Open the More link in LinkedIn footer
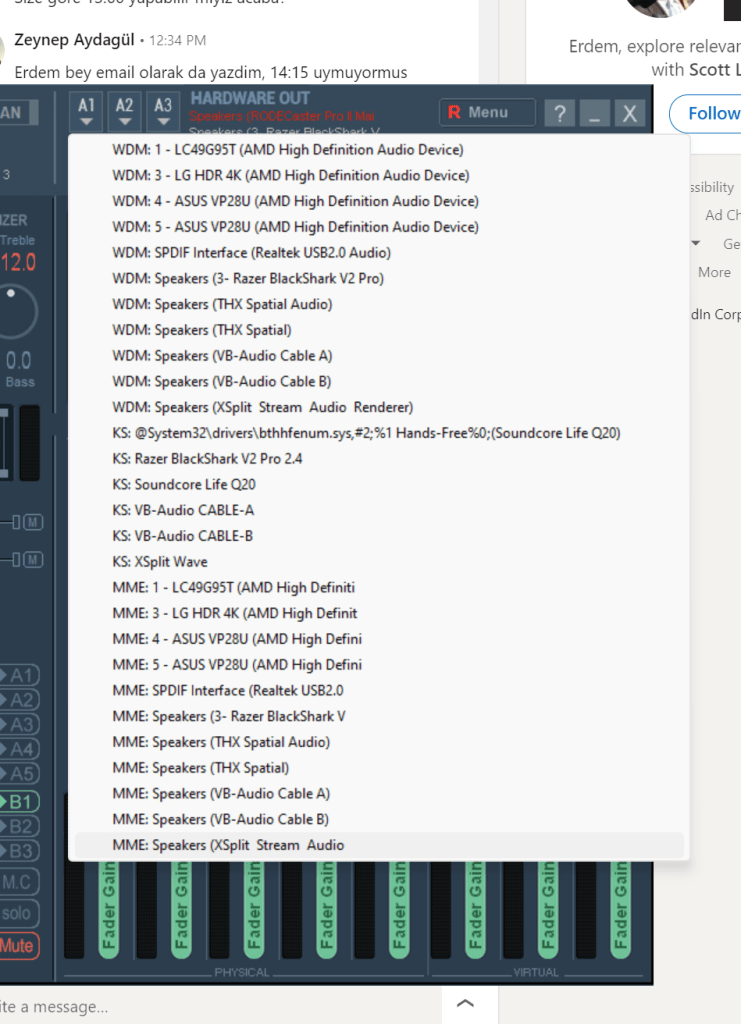 [x=714, y=272]
